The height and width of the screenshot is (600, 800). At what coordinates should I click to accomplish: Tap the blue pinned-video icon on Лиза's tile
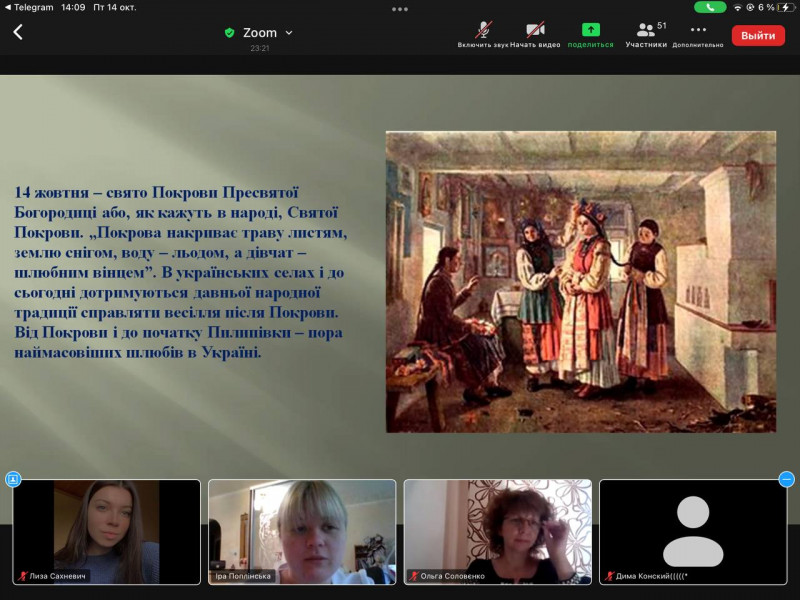coord(13,479)
